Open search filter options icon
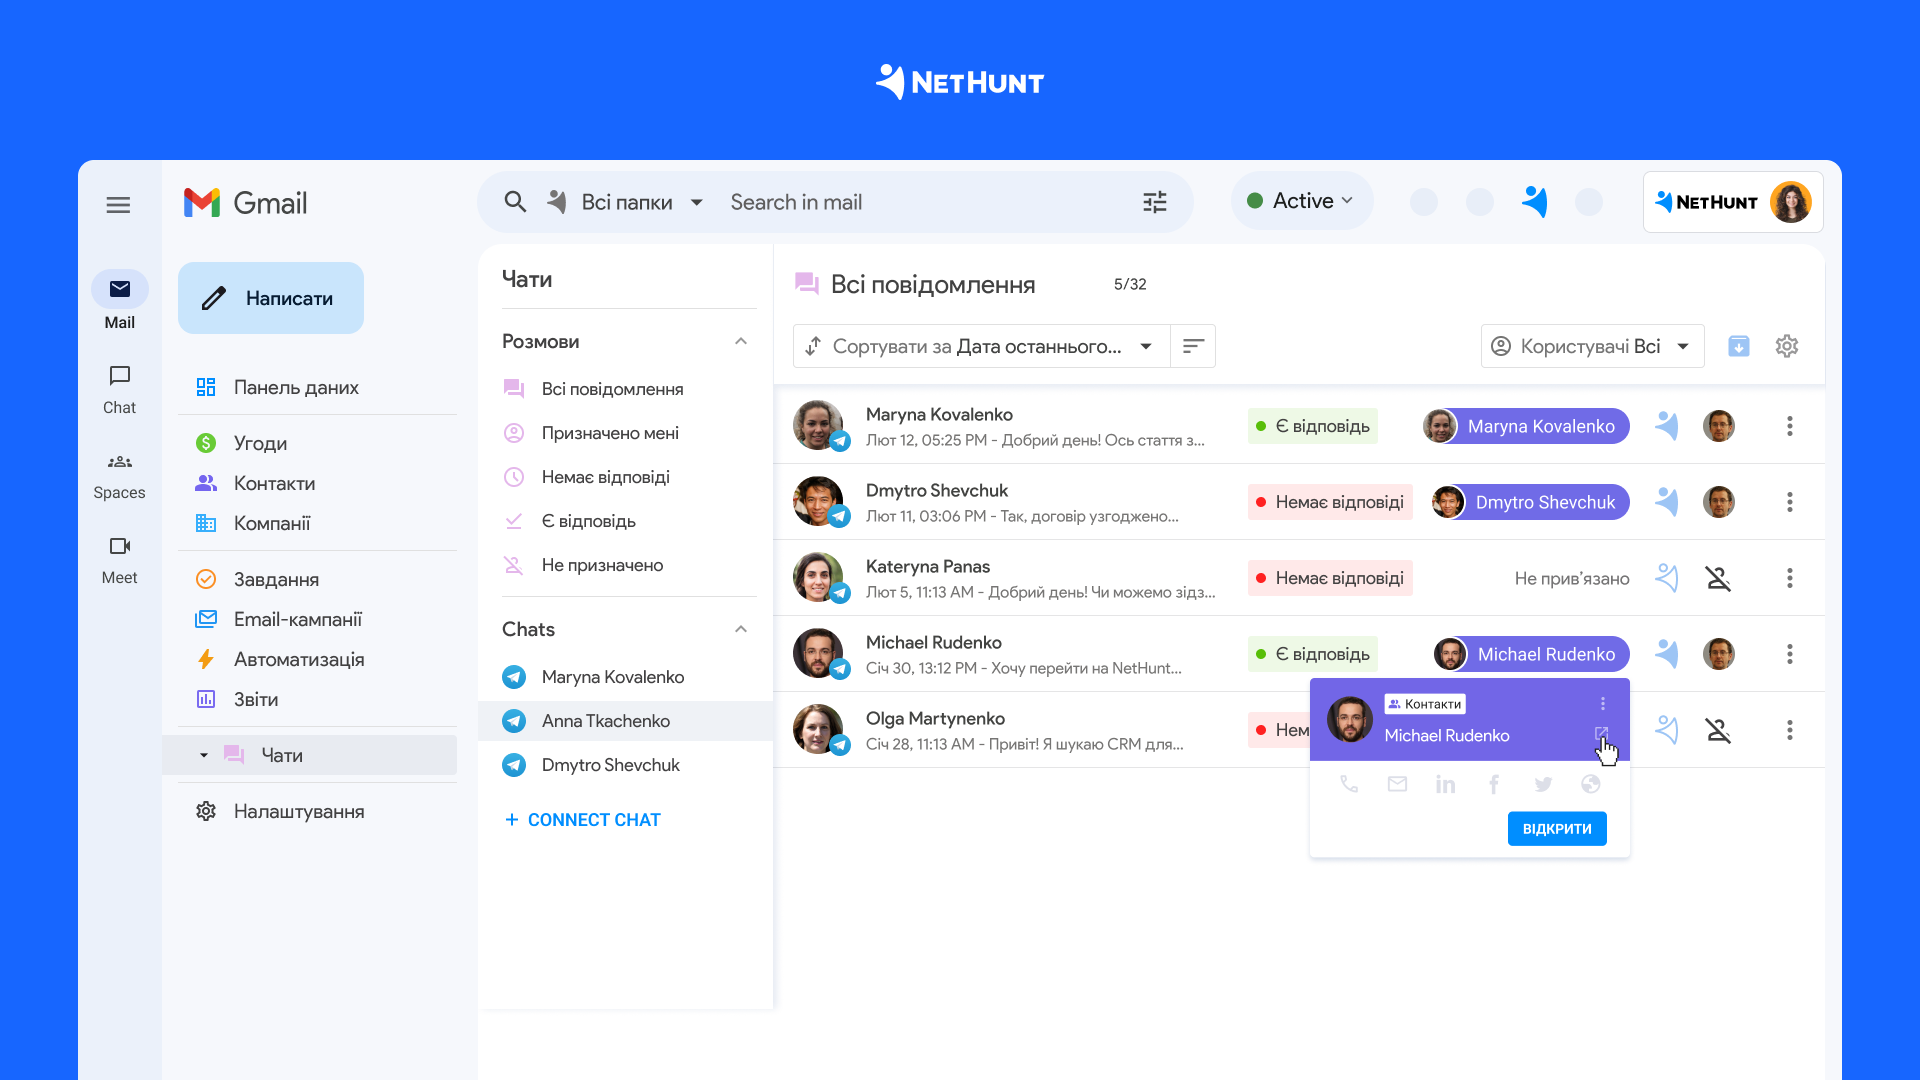 (1155, 202)
